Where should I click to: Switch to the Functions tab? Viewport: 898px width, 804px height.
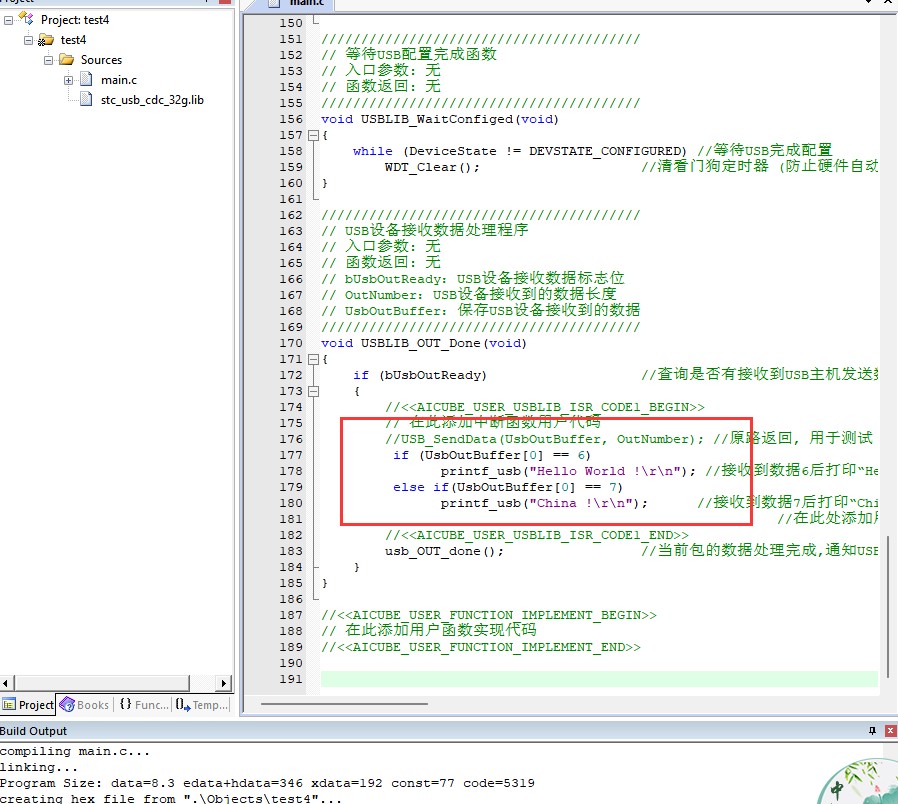(144, 704)
